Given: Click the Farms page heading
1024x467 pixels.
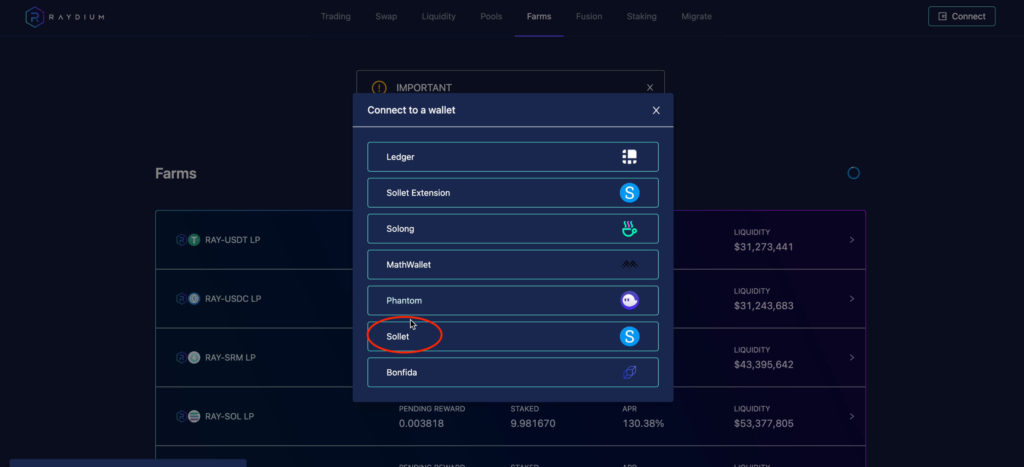Looking at the screenshot, I should click(176, 173).
